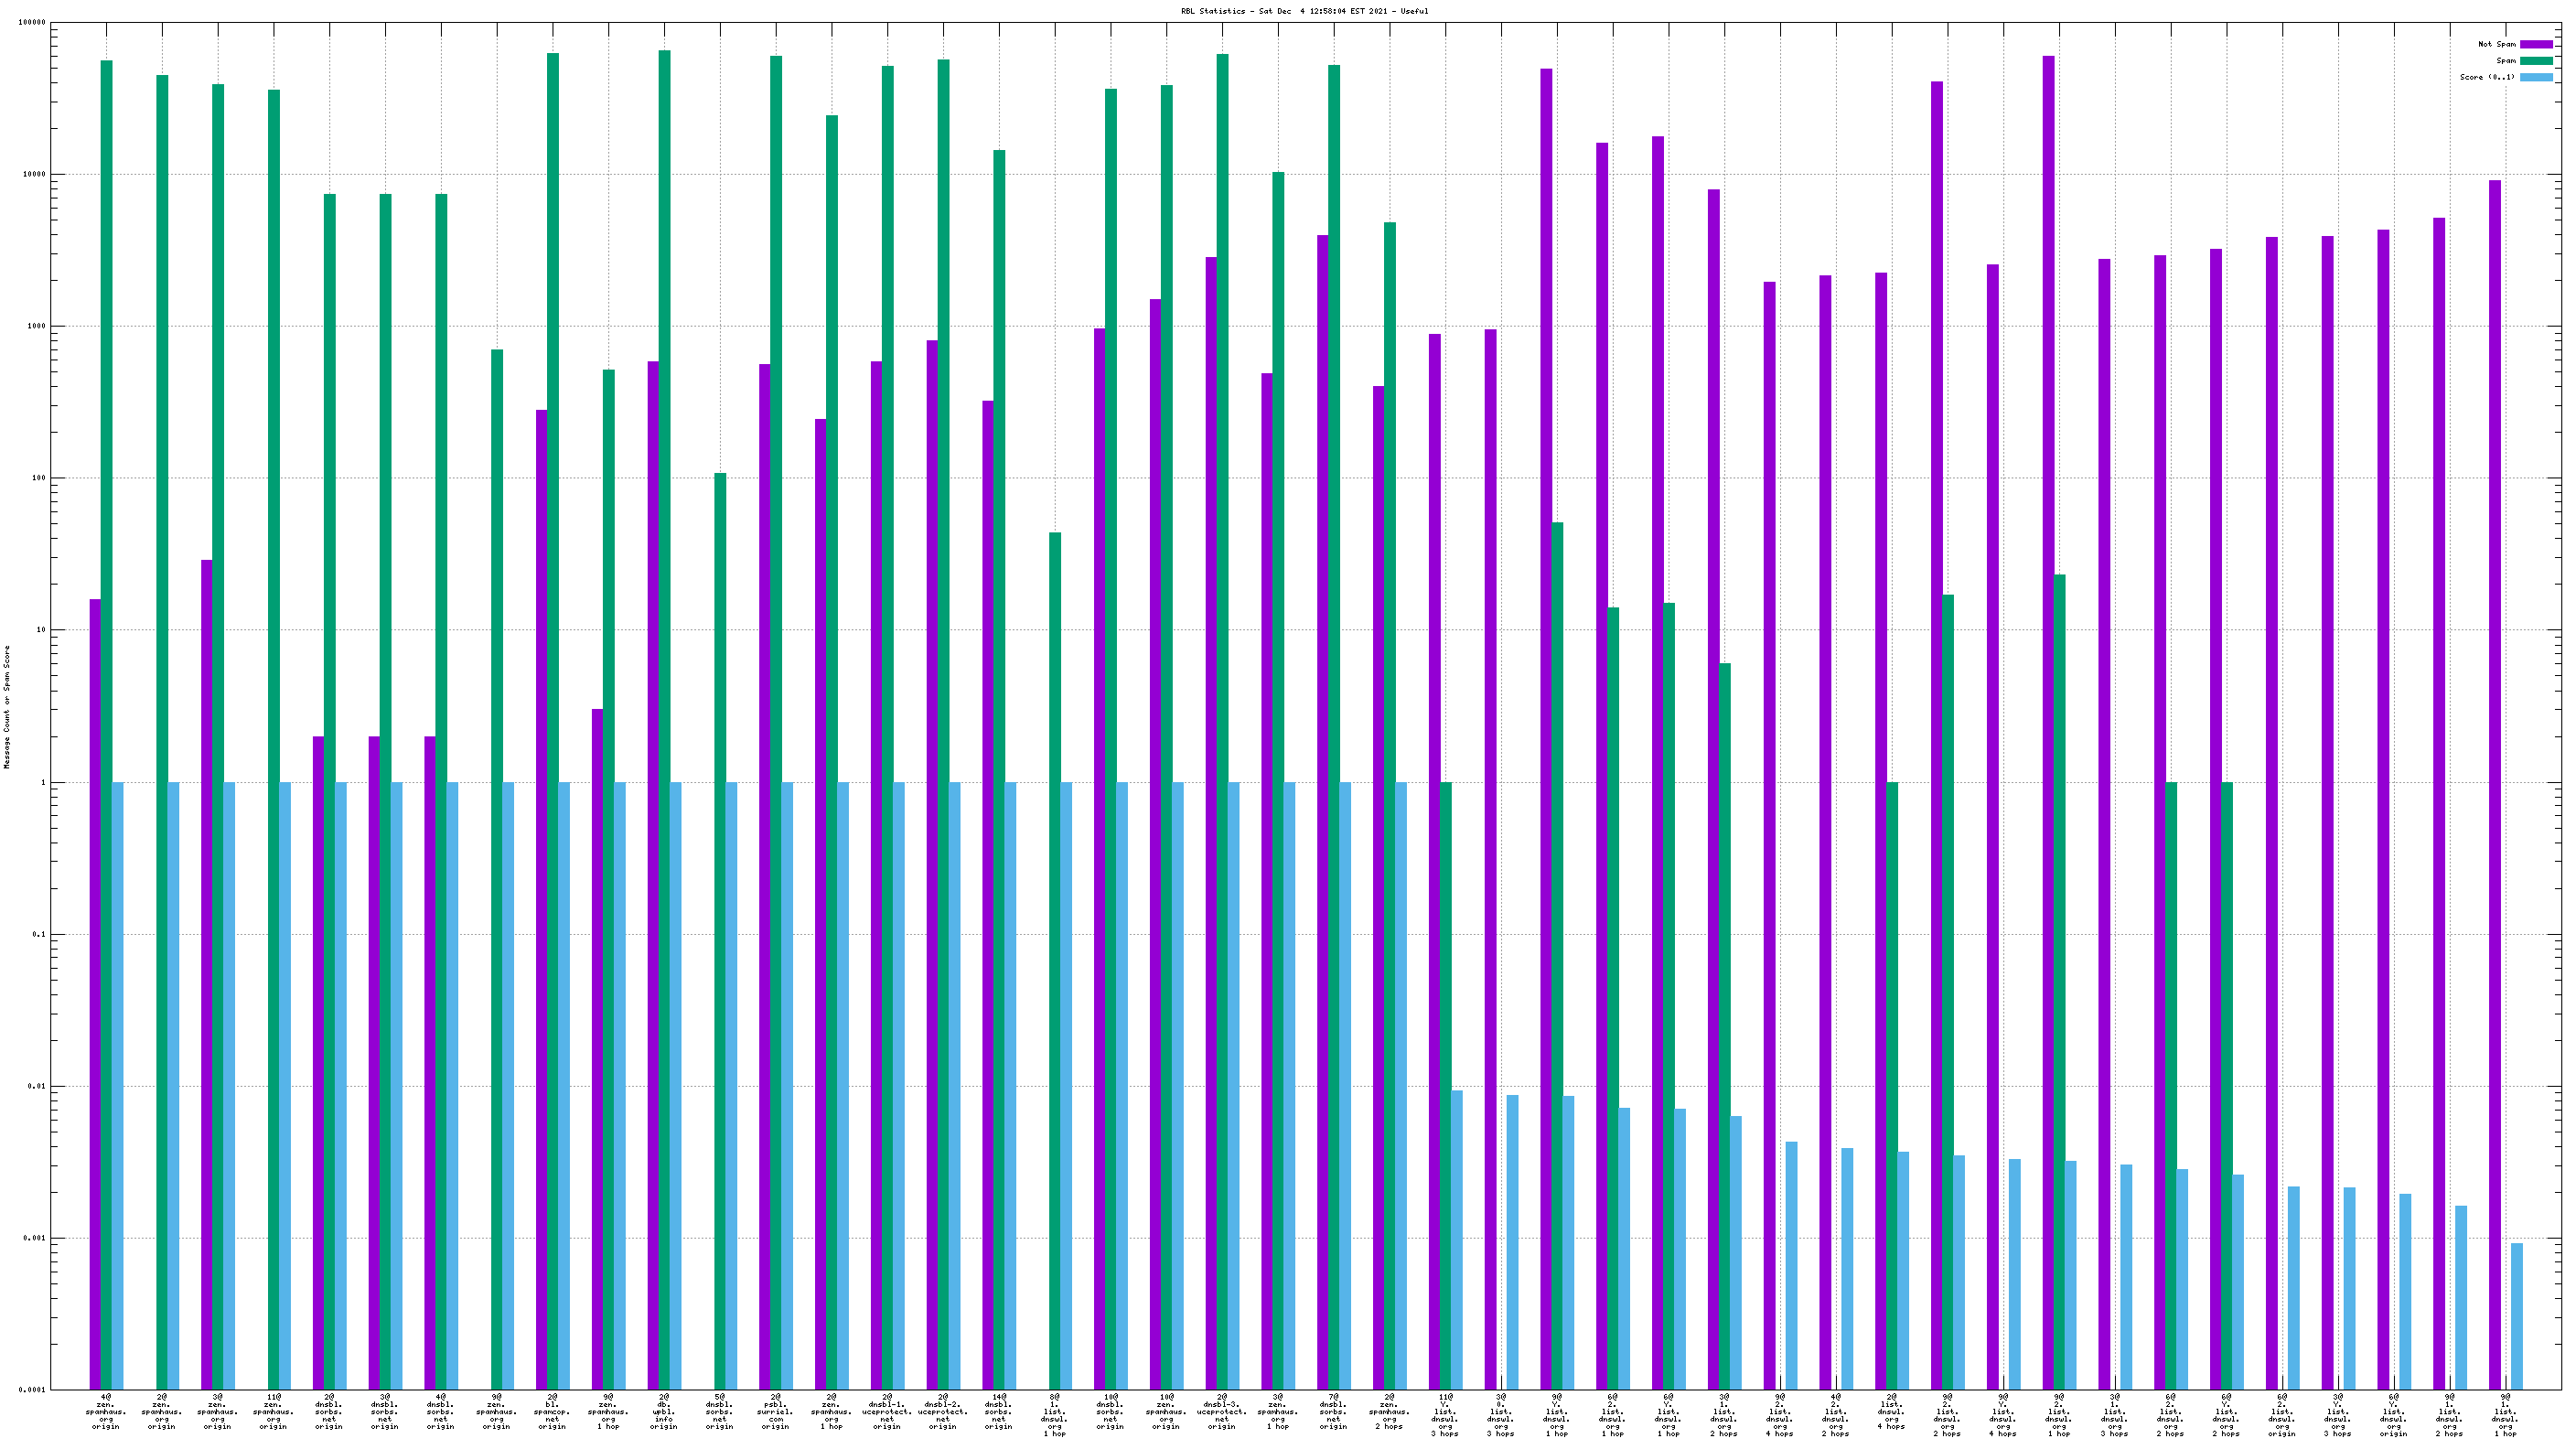This screenshot has height=1449, width=2576.
Task: Click the 1 tick label on y-axis
Action: tap(42, 783)
